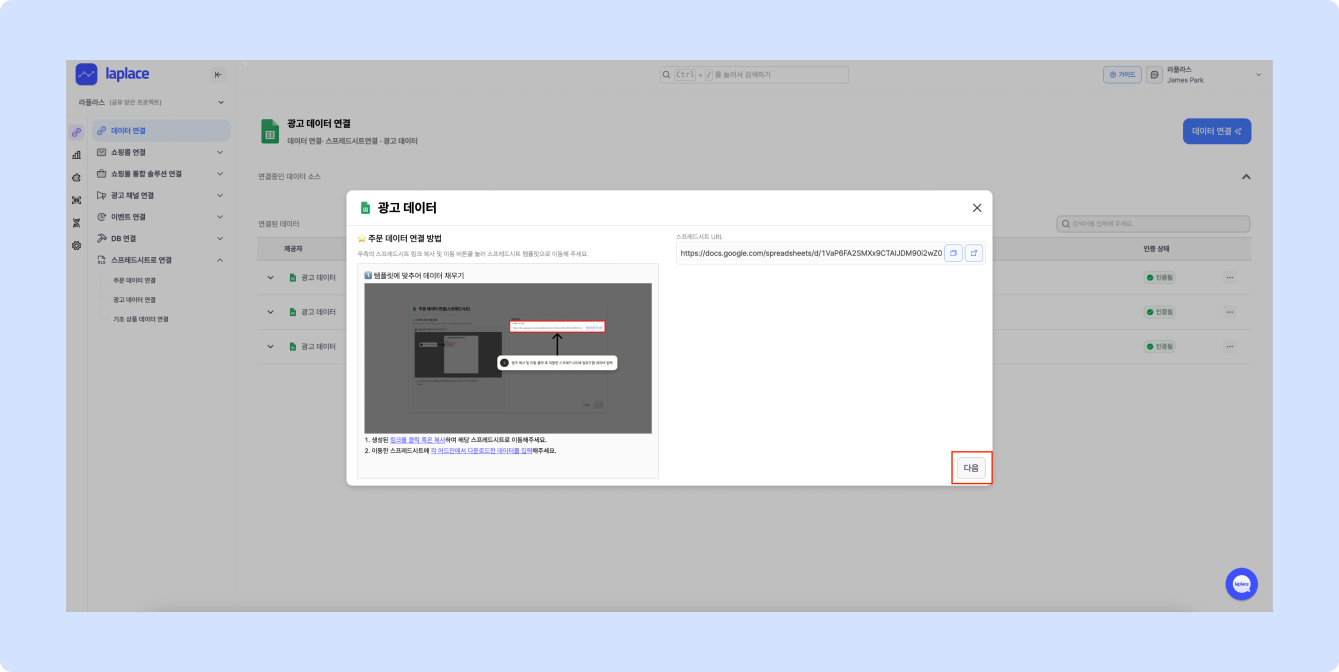Viewport: 1339px width, 672px height.
Task: Click the 다음 button
Action: click(971, 468)
